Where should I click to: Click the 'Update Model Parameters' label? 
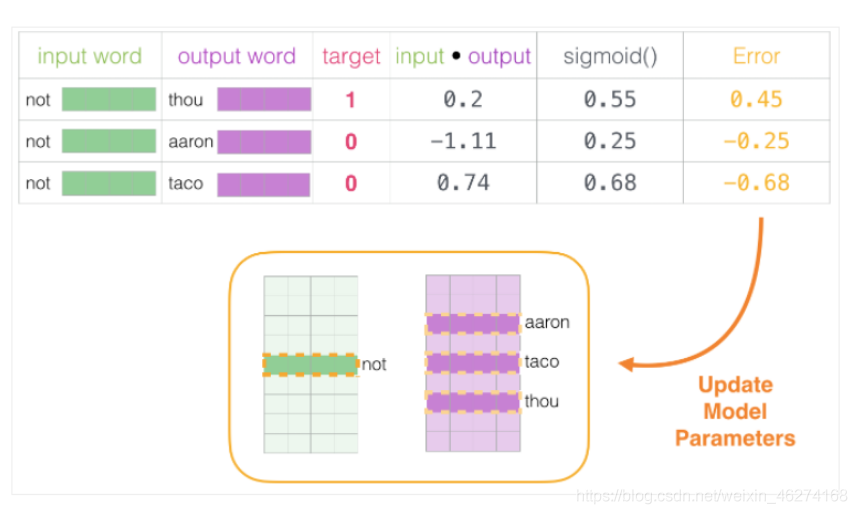tap(735, 411)
